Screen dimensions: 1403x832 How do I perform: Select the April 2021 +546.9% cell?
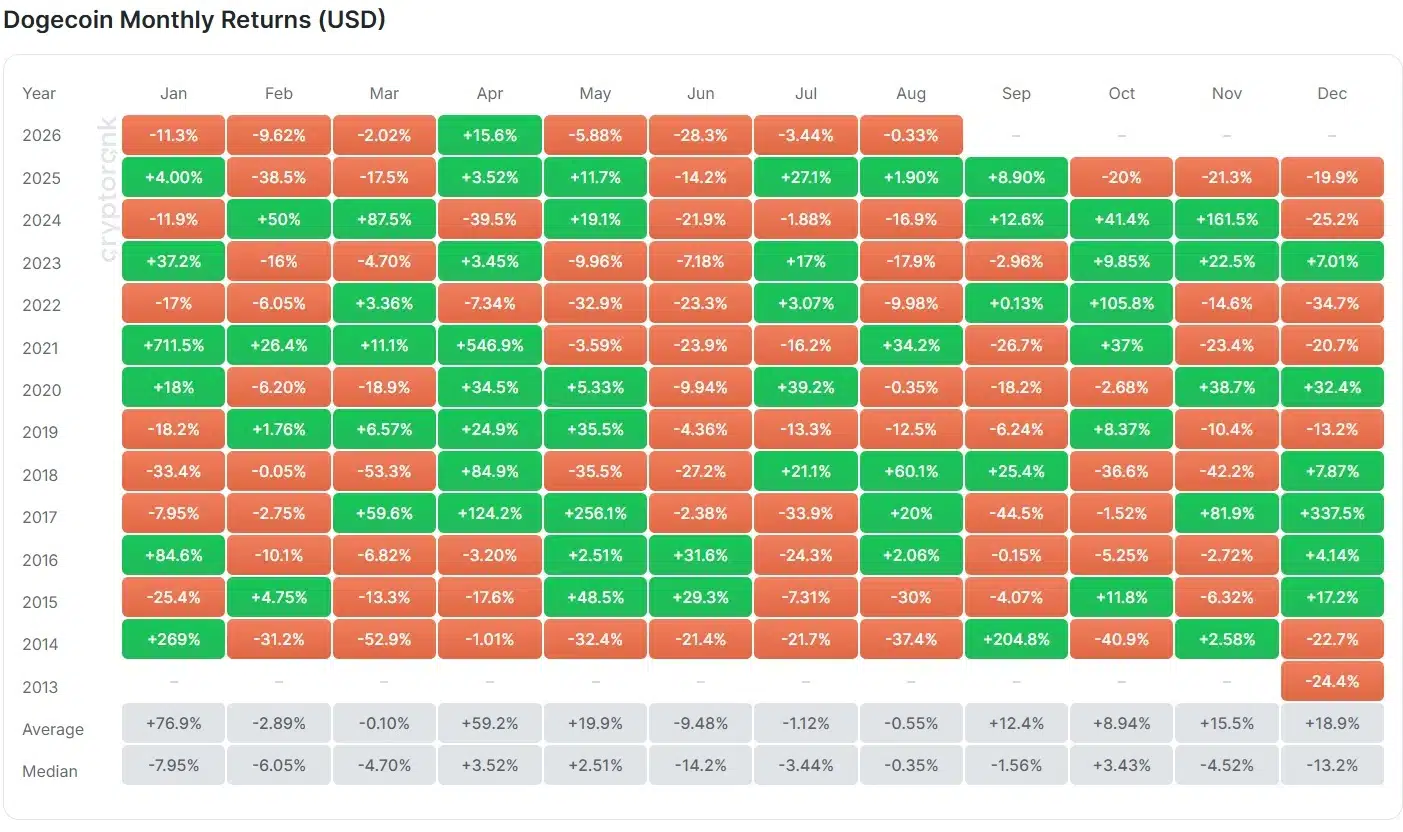pyautogui.click(x=490, y=345)
